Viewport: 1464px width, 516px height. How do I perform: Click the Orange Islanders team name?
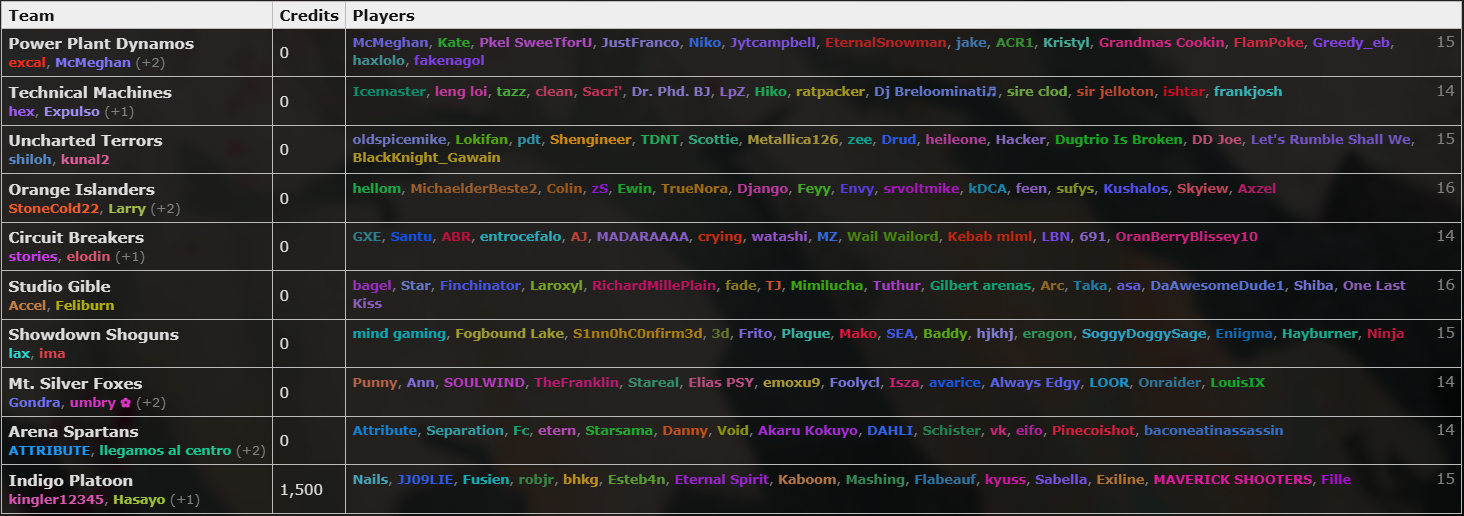[81, 190]
